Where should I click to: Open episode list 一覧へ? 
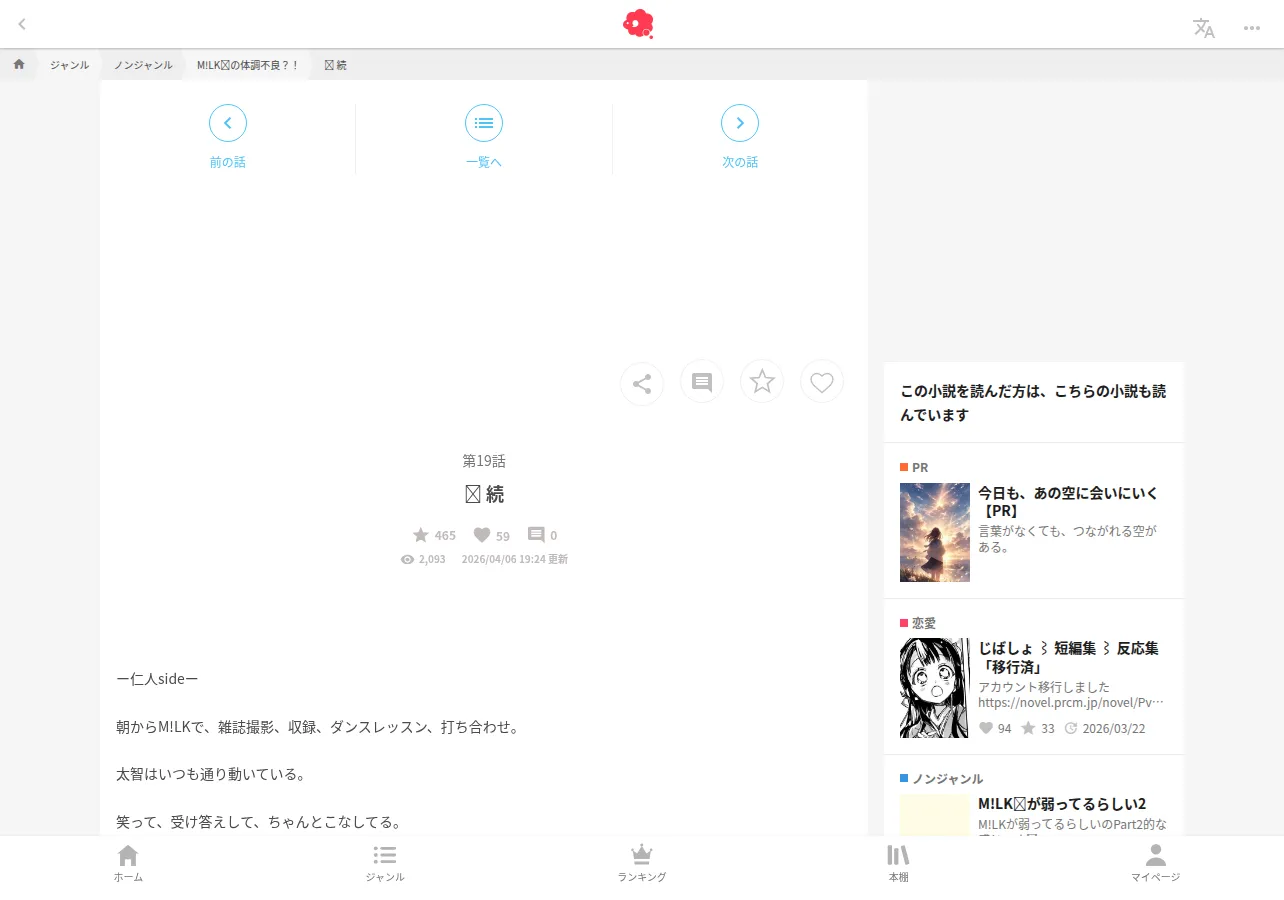pyautogui.click(x=484, y=137)
